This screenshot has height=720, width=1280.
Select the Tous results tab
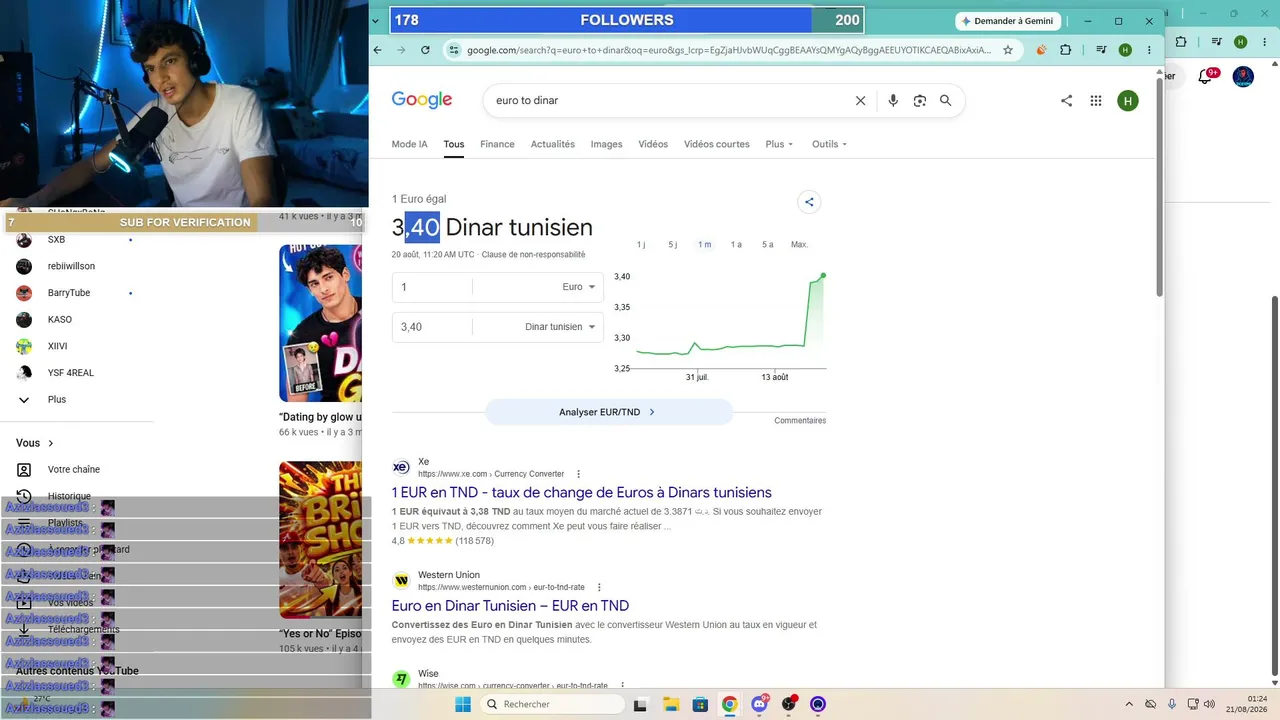click(454, 144)
